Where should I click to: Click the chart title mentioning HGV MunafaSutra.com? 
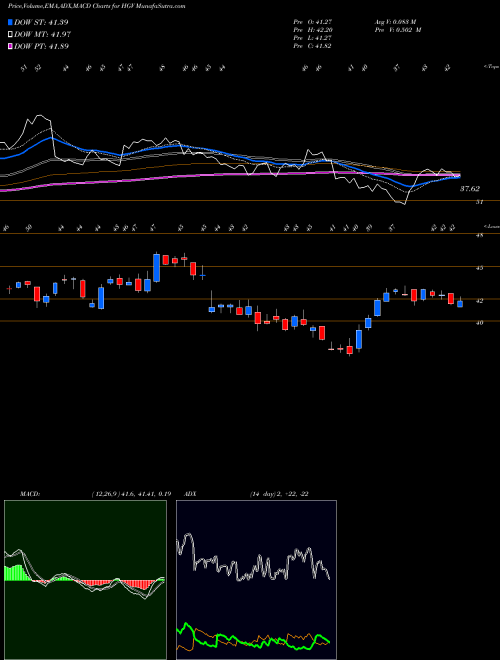(x=97, y=6)
